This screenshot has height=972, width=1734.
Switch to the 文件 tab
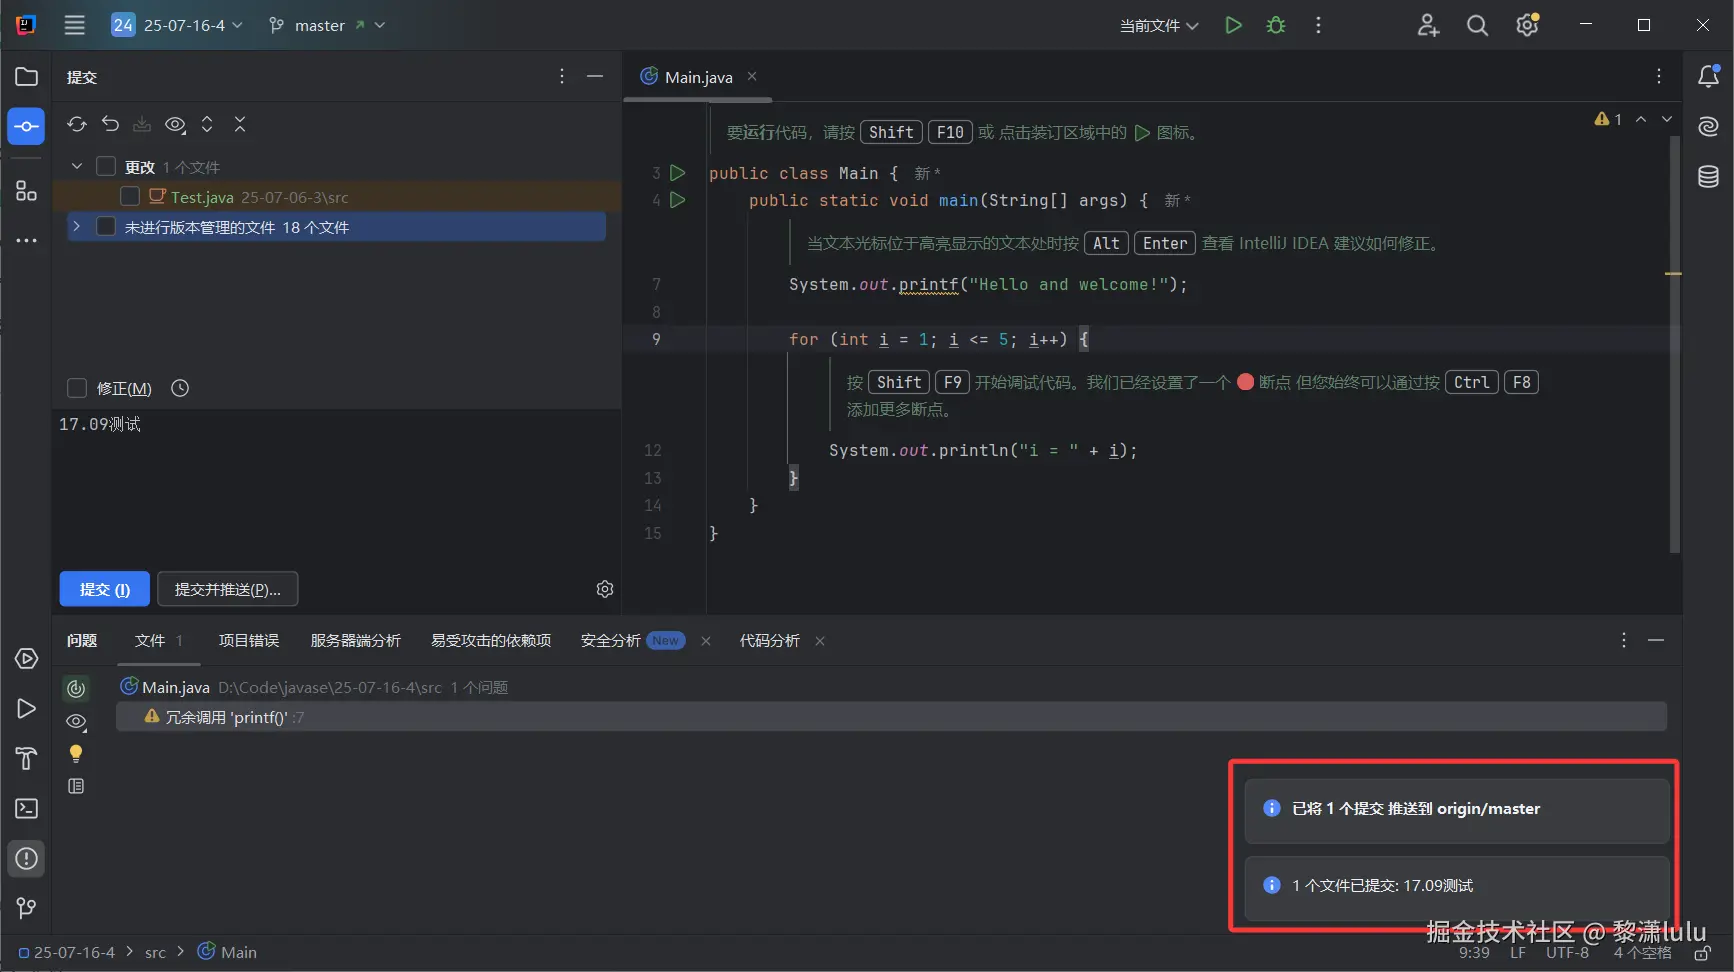click(159, 640)
